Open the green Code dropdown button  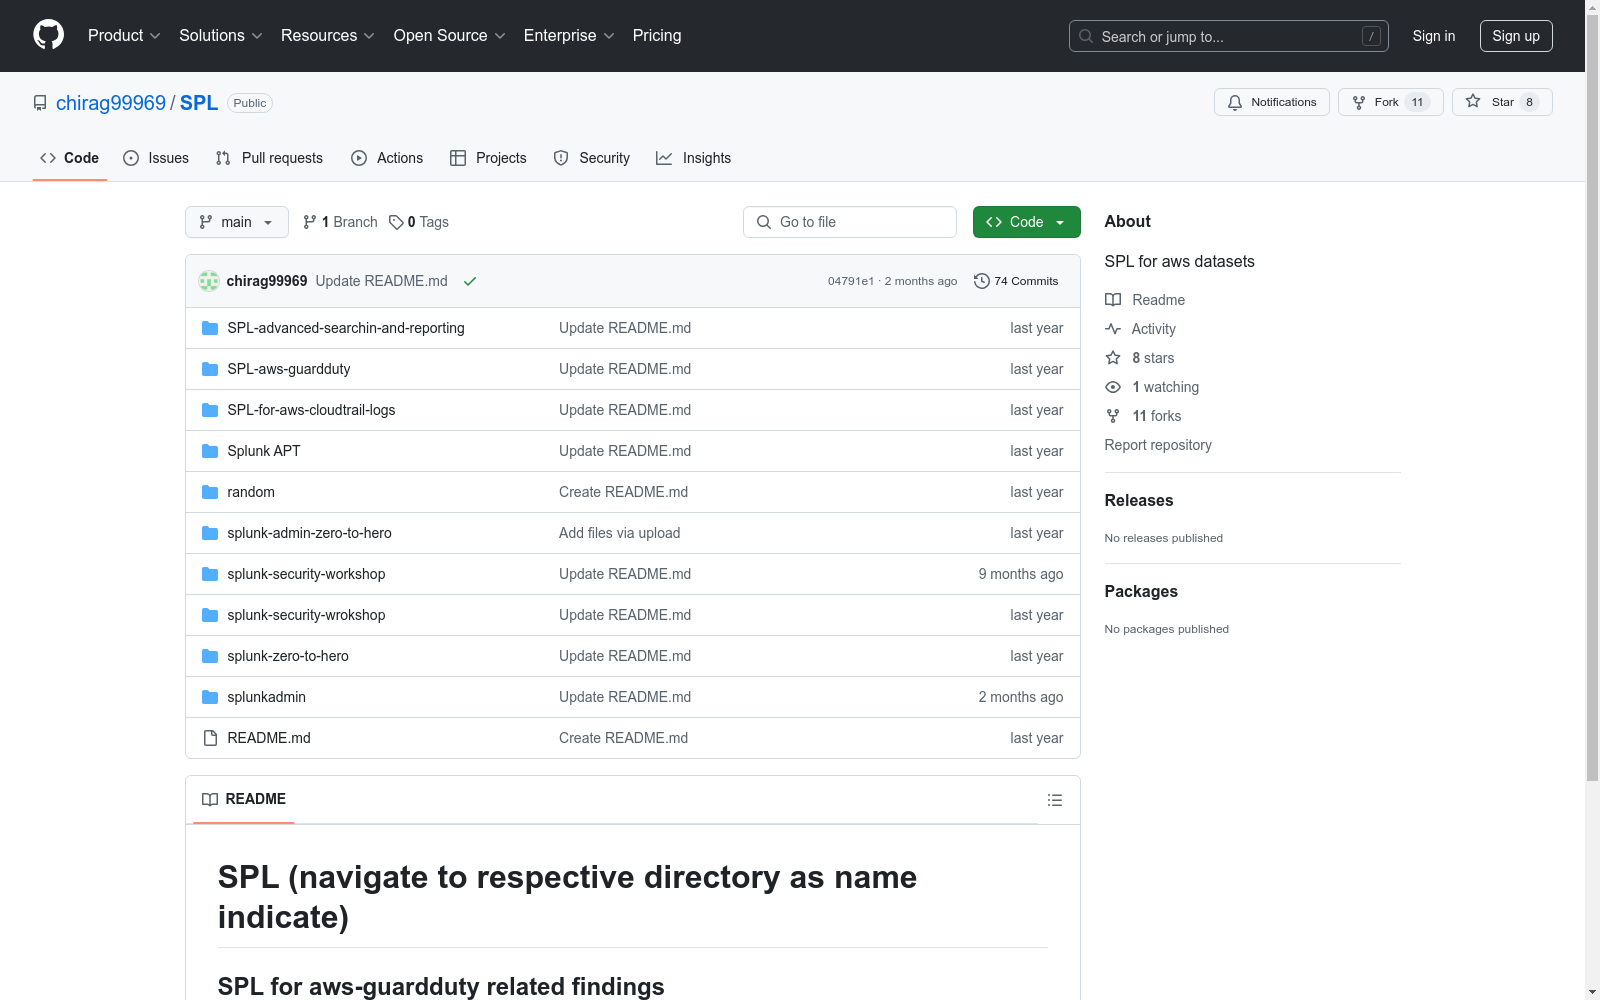click(x=1027, y=222)
